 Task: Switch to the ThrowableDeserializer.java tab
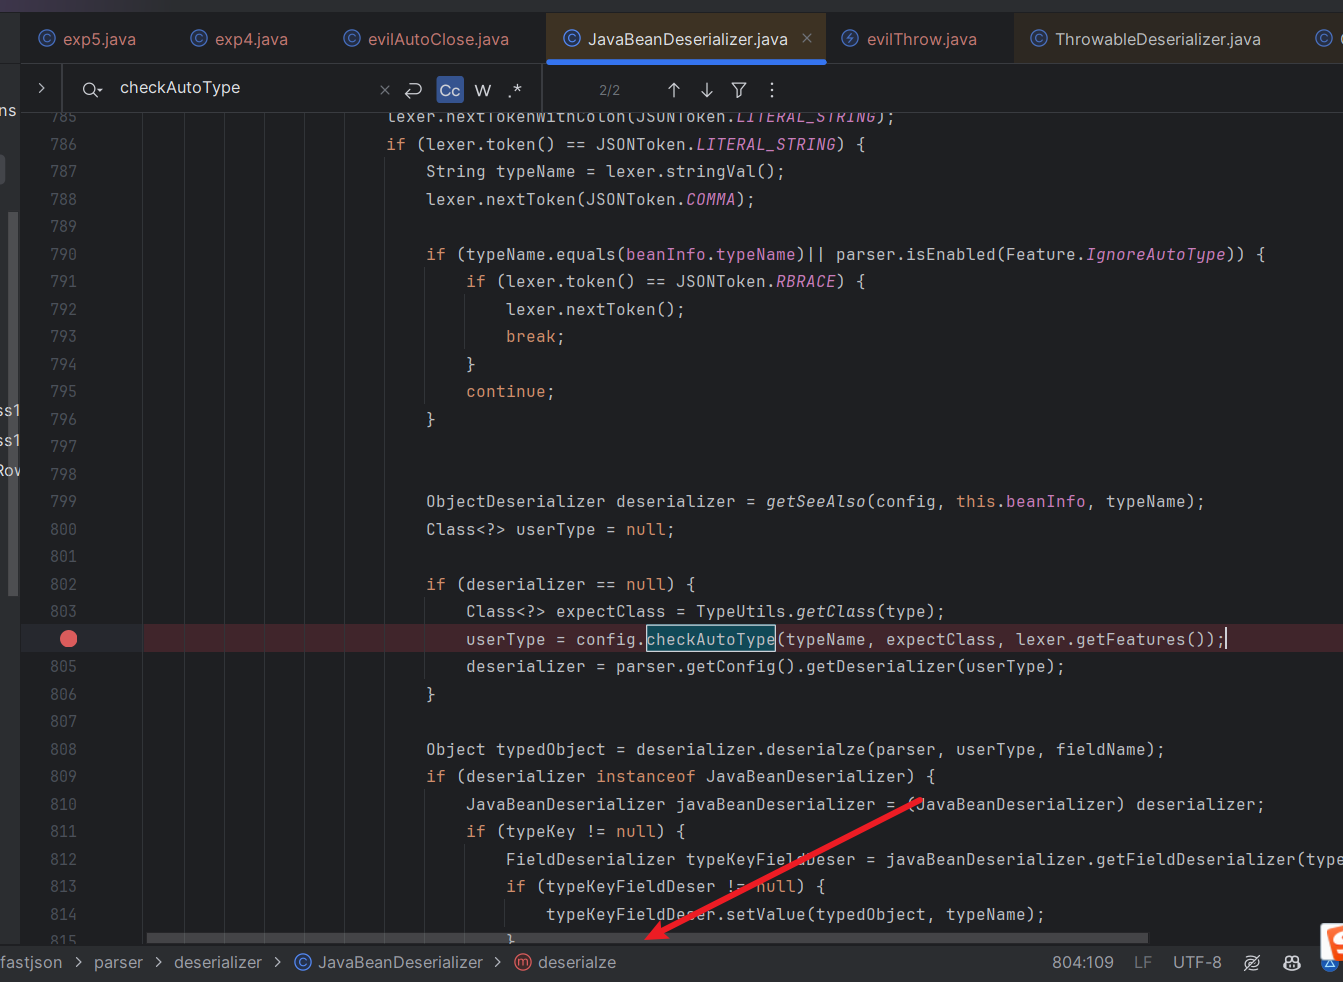(x=1145, y=39)
